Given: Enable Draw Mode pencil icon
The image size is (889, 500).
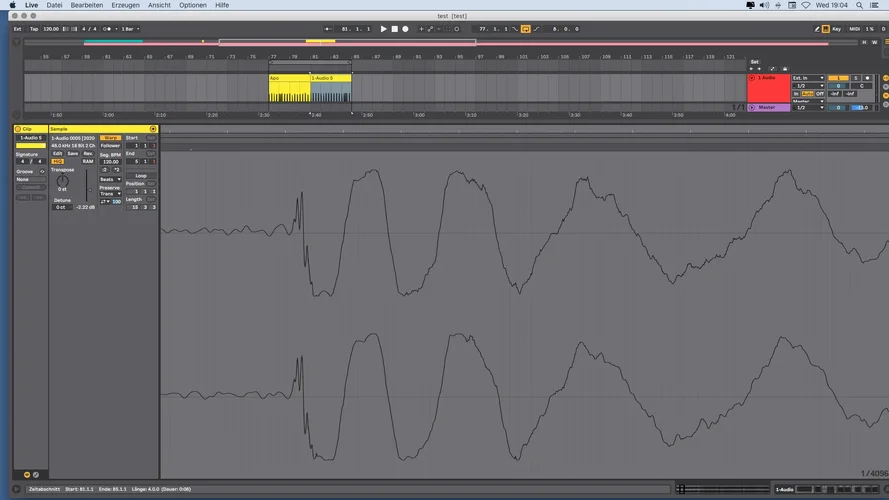Looking at the screenshot, I should [x=817, y=29].
